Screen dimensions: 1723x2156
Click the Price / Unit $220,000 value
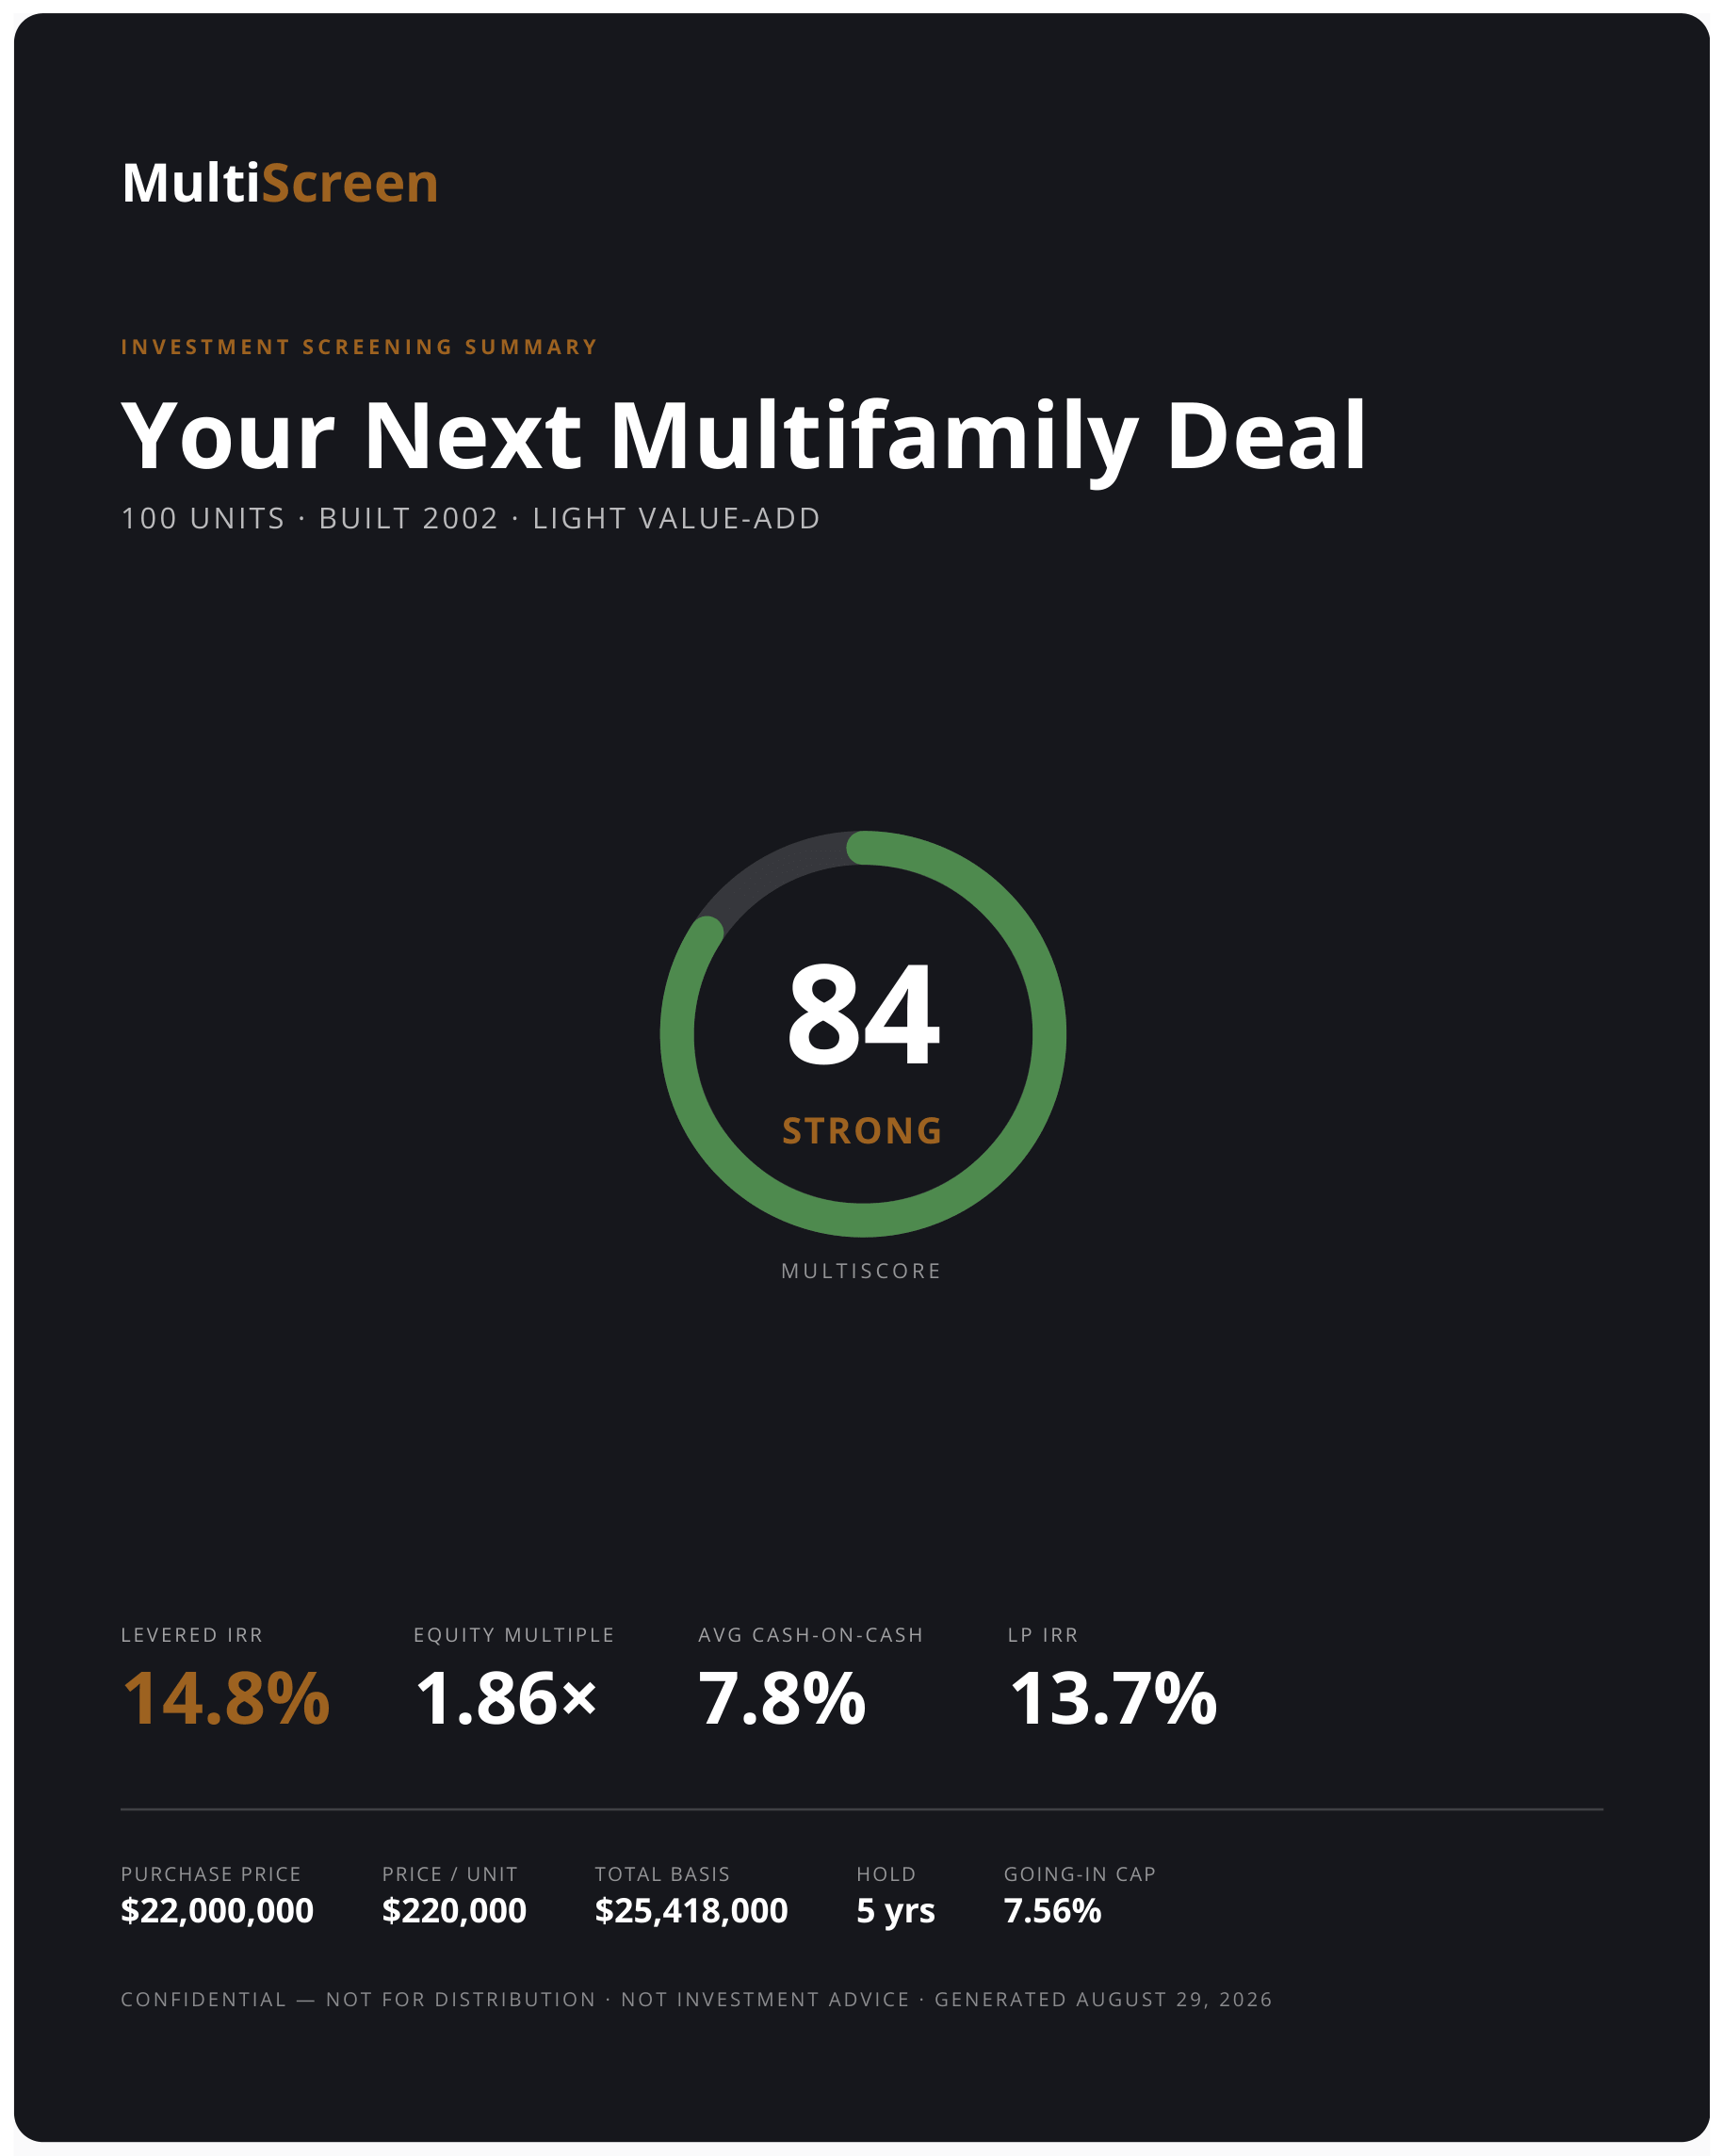tap(454, 1911)
